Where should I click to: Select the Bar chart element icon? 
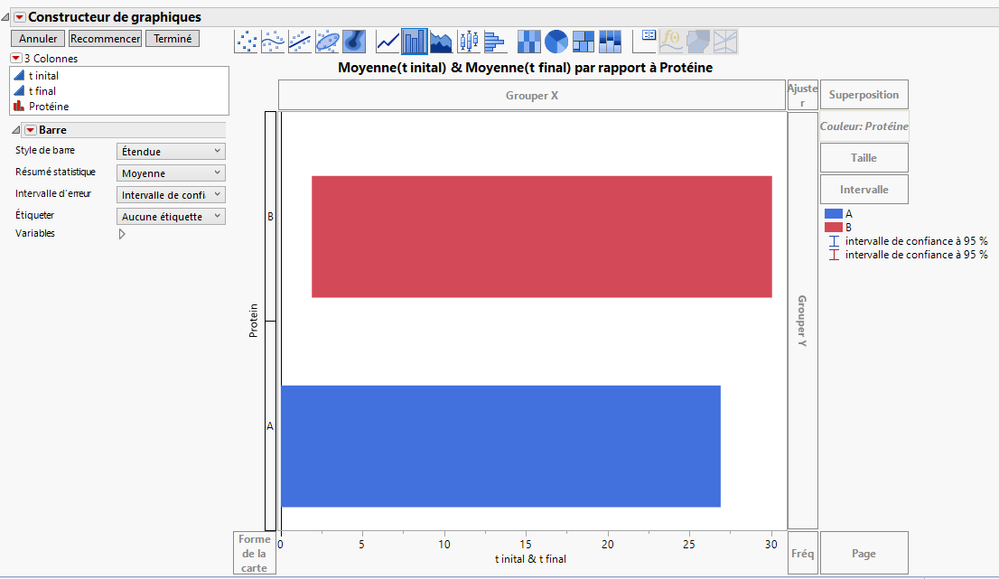414,42
